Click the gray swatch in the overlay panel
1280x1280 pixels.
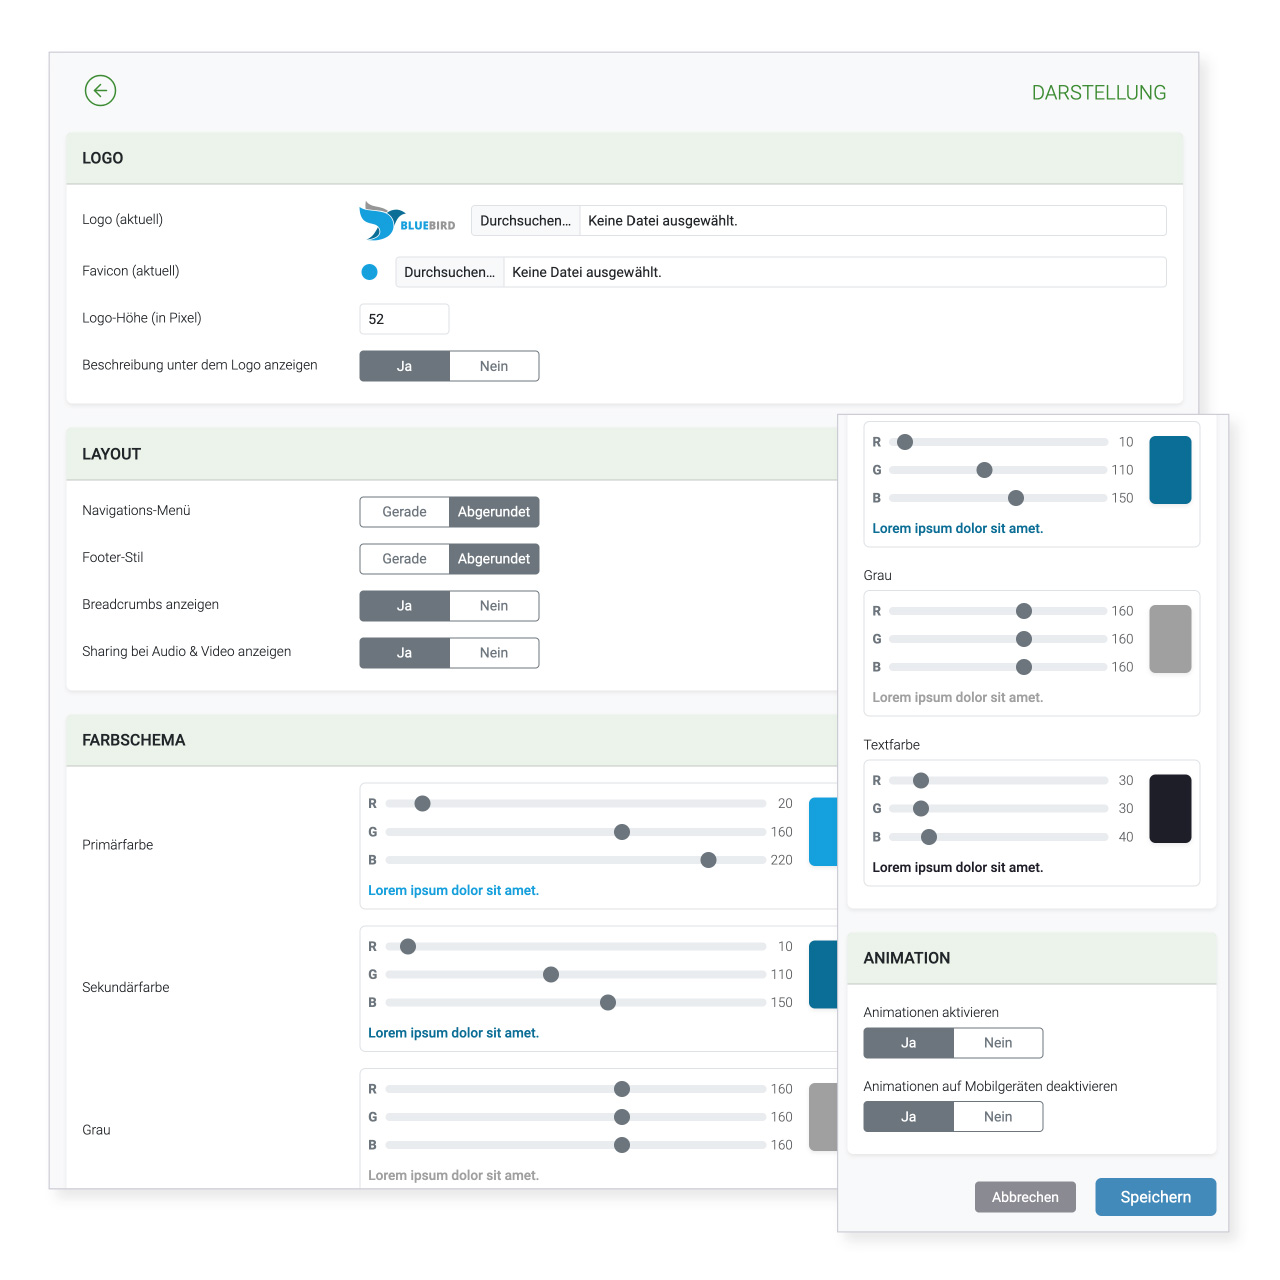click(1170, 639)
